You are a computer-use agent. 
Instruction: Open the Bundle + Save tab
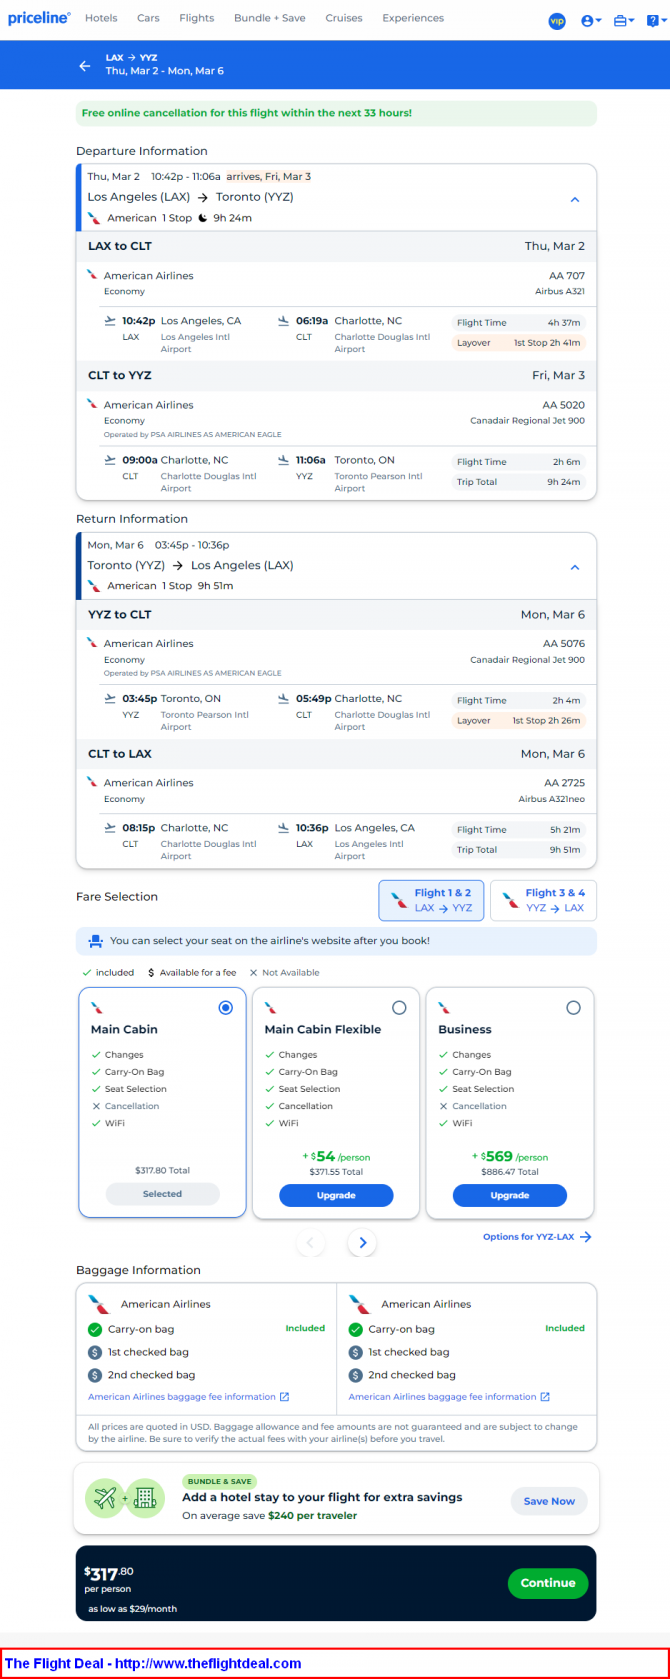tap(270, 18)
